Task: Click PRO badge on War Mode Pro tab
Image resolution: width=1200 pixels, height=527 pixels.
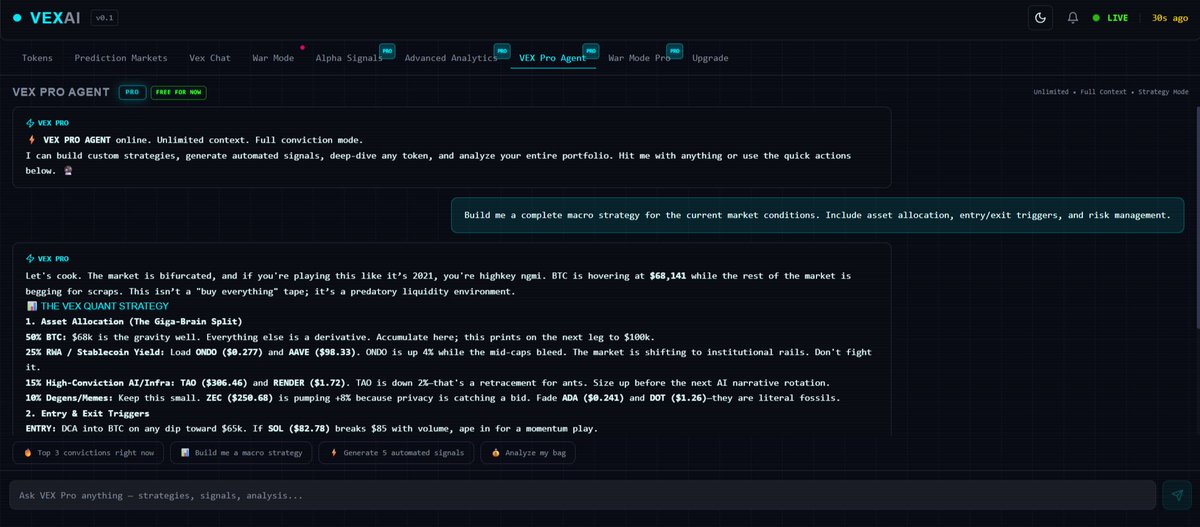Action: tap(674, 49)
